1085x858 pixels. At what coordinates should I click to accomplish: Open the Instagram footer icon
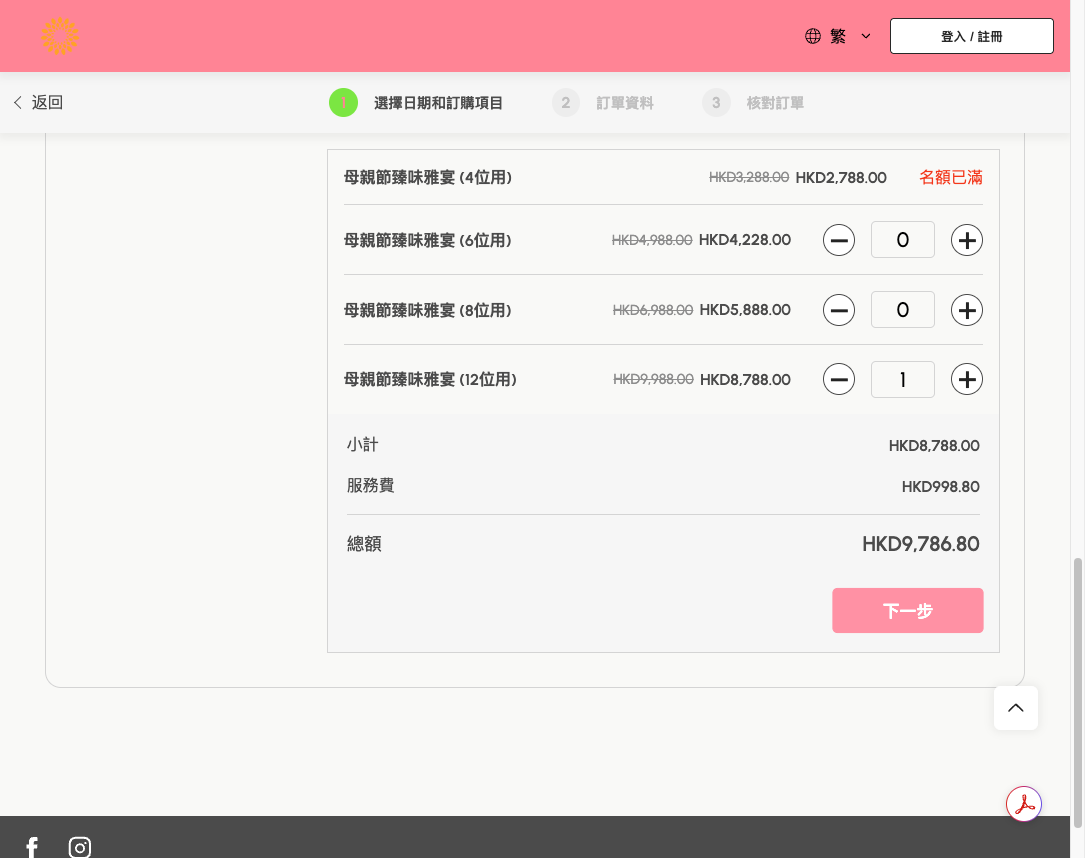pyautogui.click(x=80, y=848)
